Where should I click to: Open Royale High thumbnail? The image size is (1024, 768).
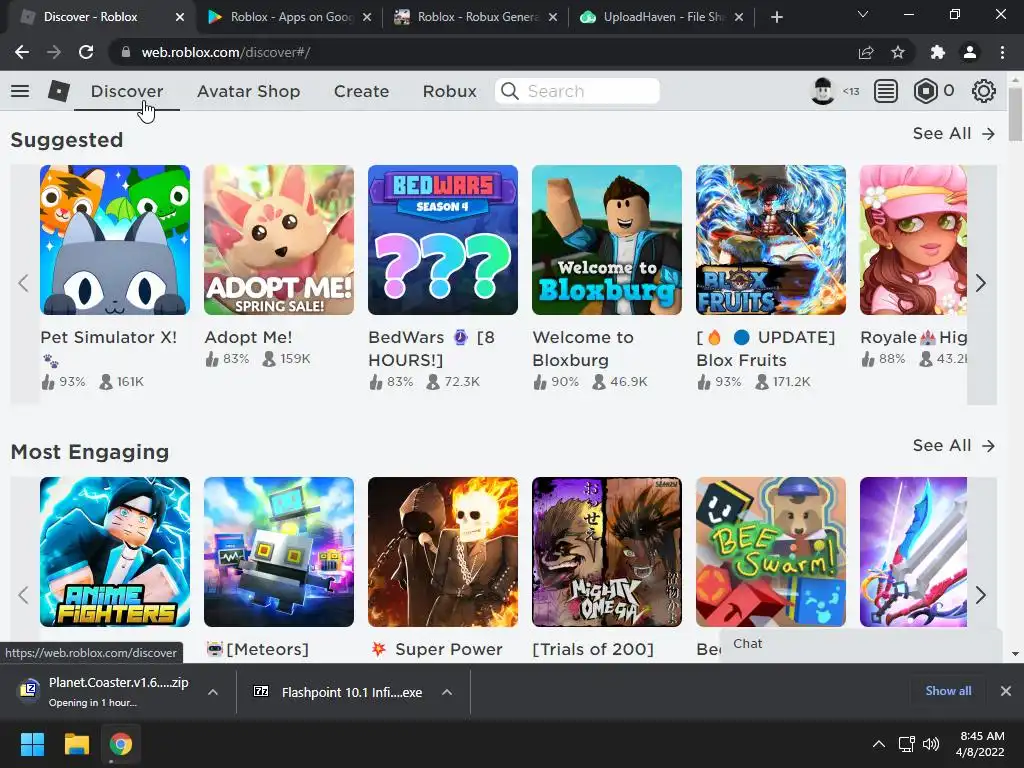click(913, 240)
